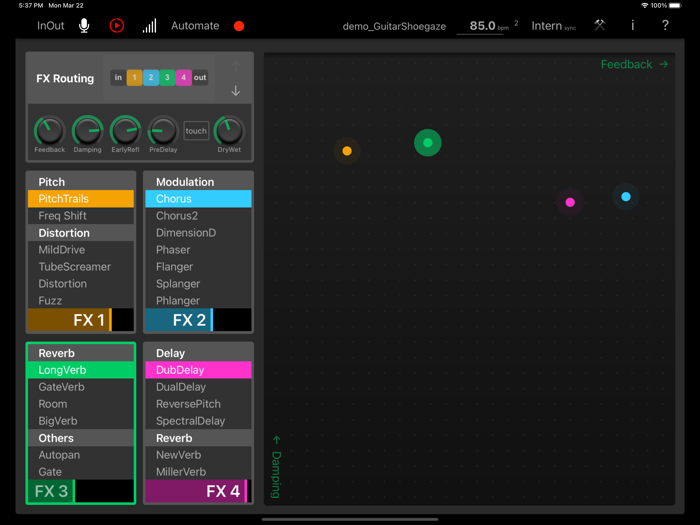Adjust the Damping knob
700x525 pixels.
tap(88, 131)
